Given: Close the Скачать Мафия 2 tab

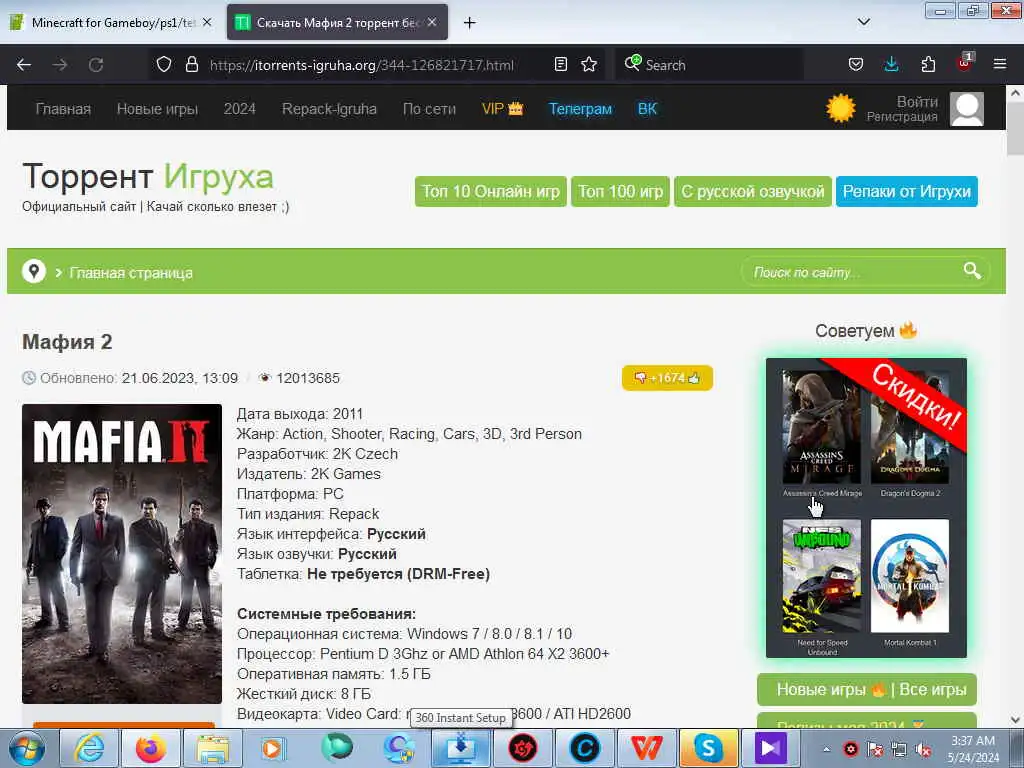Looking at the screenshot, I should 432,22.
